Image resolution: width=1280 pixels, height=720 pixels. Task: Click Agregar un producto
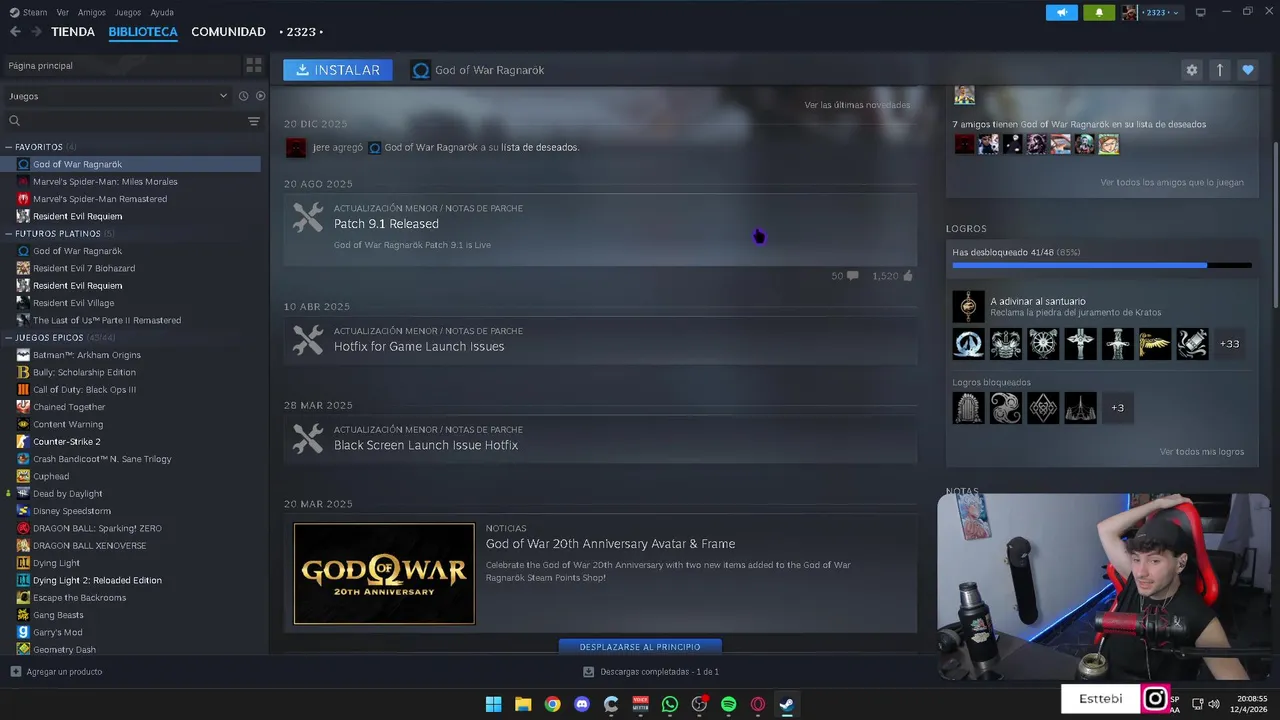(x=56, y=672)
